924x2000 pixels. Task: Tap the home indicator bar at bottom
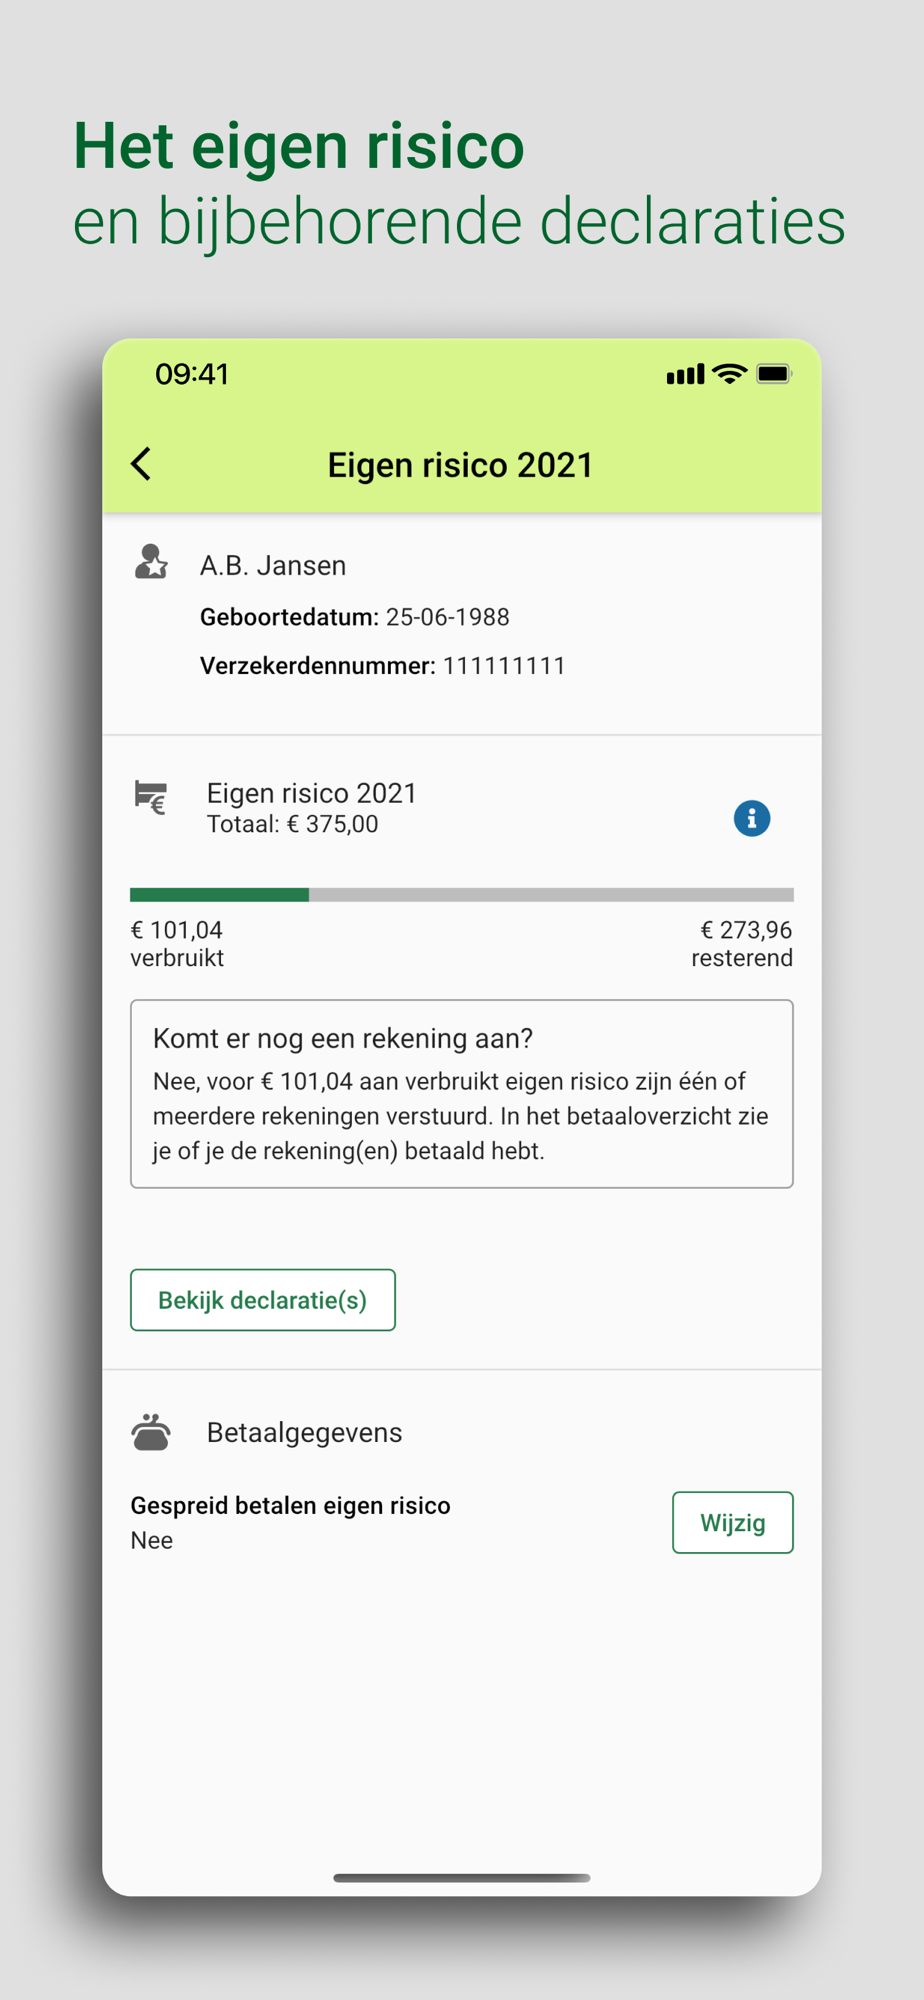pos(462,1878)
